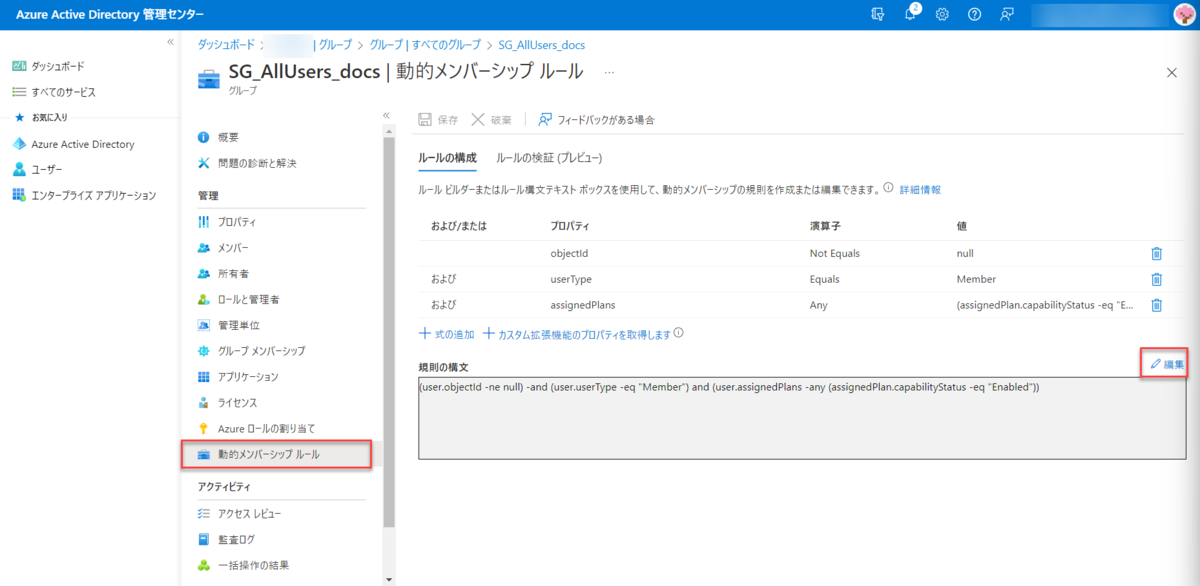
Task: Click info icon next to custom extension link
Action: click(679, 333)
